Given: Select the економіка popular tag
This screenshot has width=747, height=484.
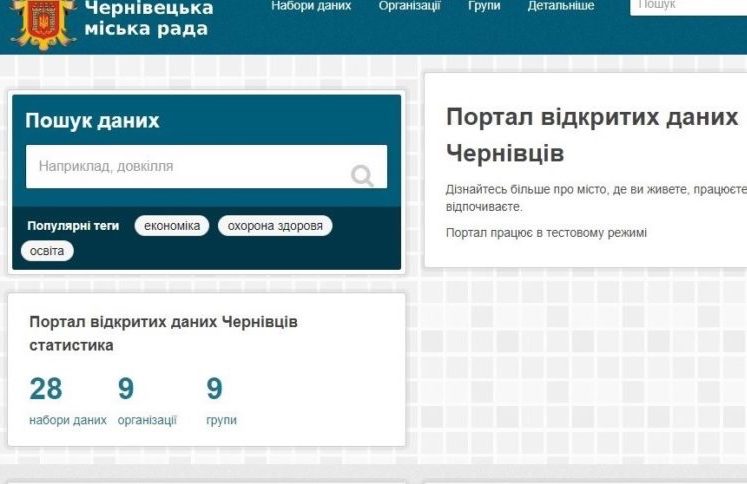Looking at the screenshot, I should pos(171,226).
